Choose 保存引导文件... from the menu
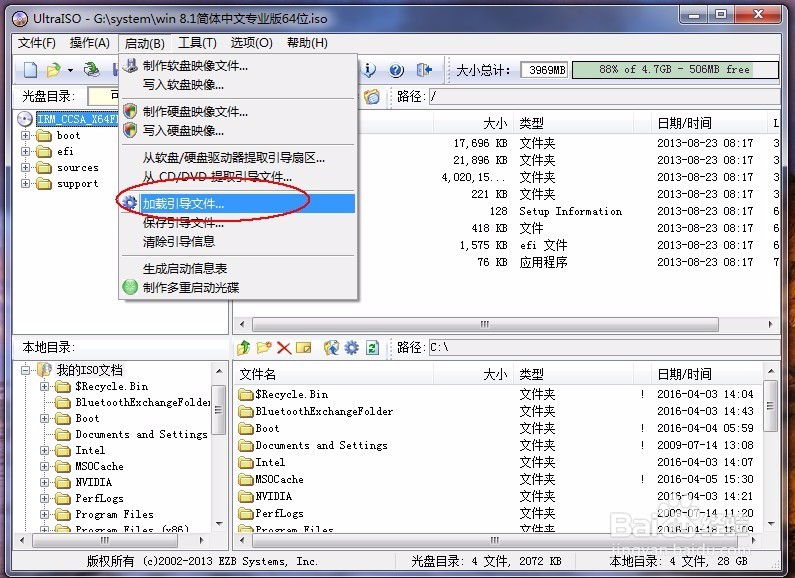 [x=237, y=223]
